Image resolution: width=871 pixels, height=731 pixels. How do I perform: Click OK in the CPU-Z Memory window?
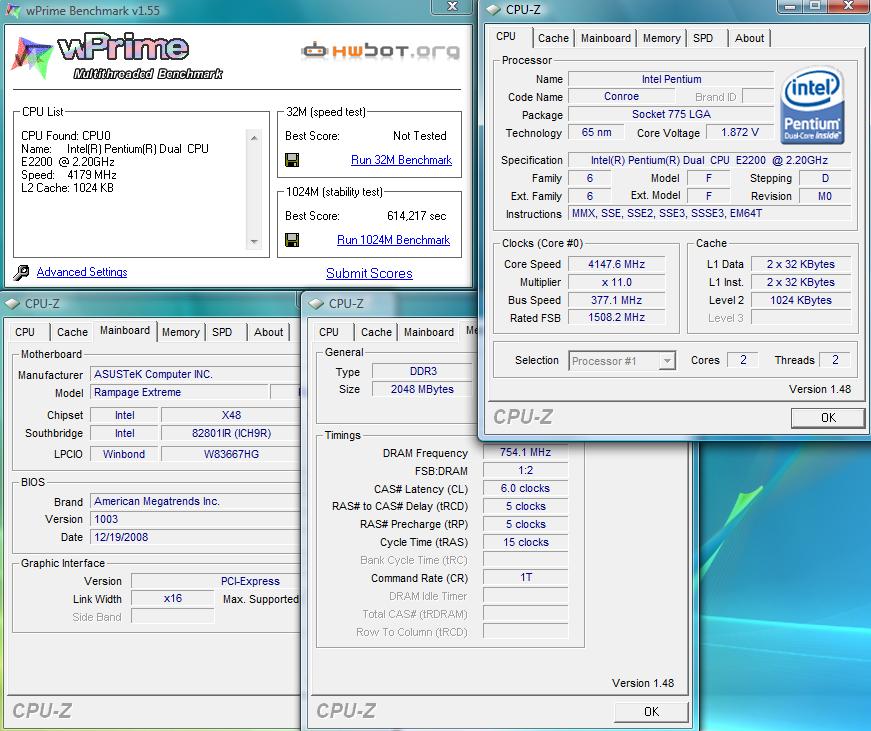[x=651, y=712]
